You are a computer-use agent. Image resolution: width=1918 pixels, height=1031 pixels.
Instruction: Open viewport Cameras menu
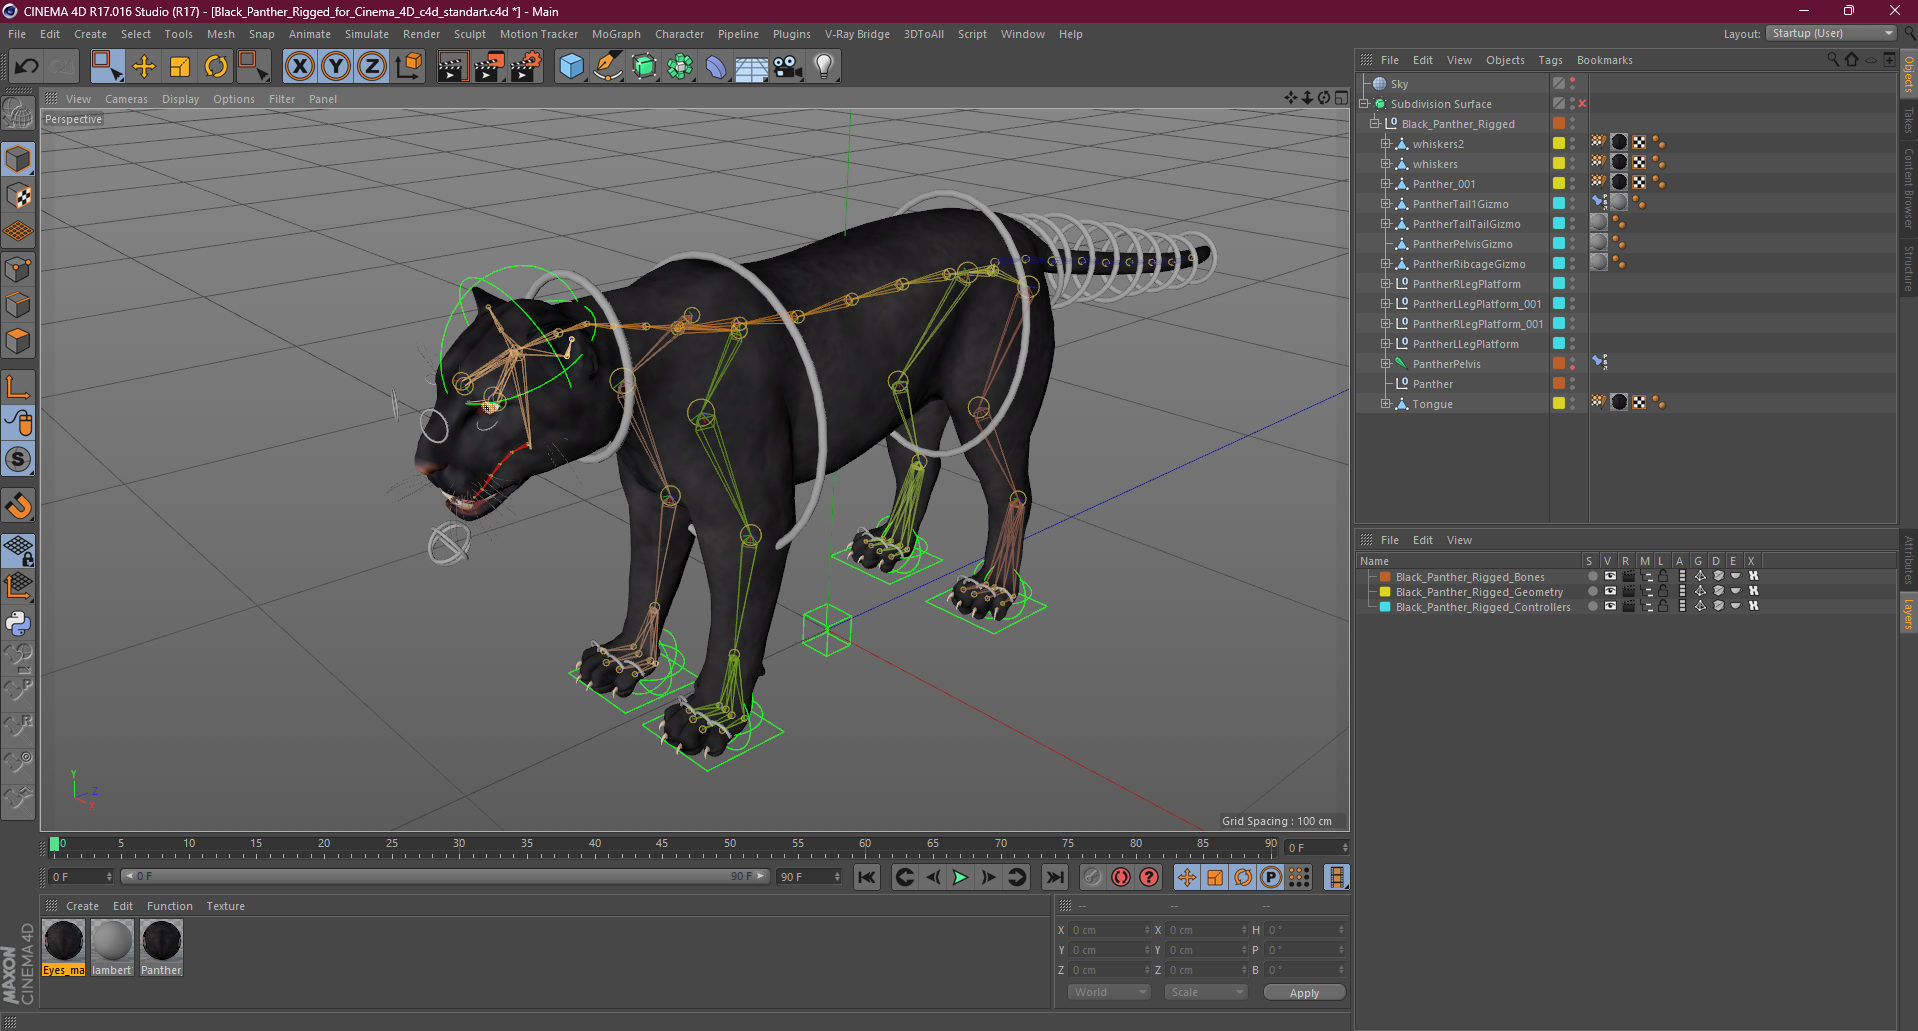[126, 99]
